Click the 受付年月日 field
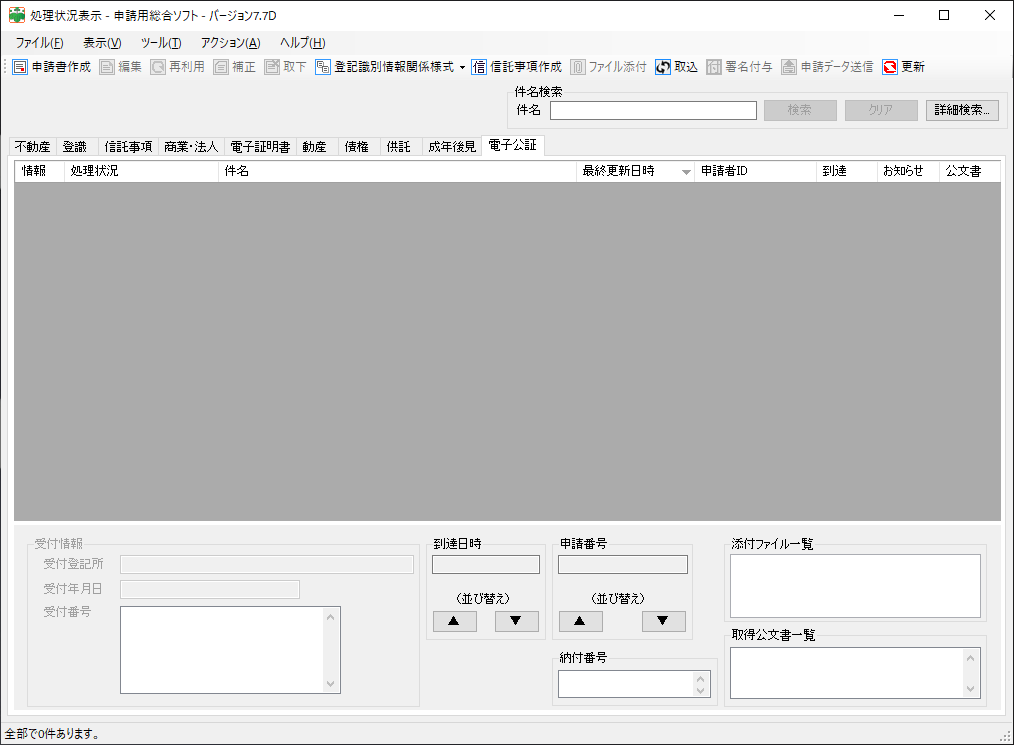The height and width of the screenshot is (745, 1014). tap(210, 589)
